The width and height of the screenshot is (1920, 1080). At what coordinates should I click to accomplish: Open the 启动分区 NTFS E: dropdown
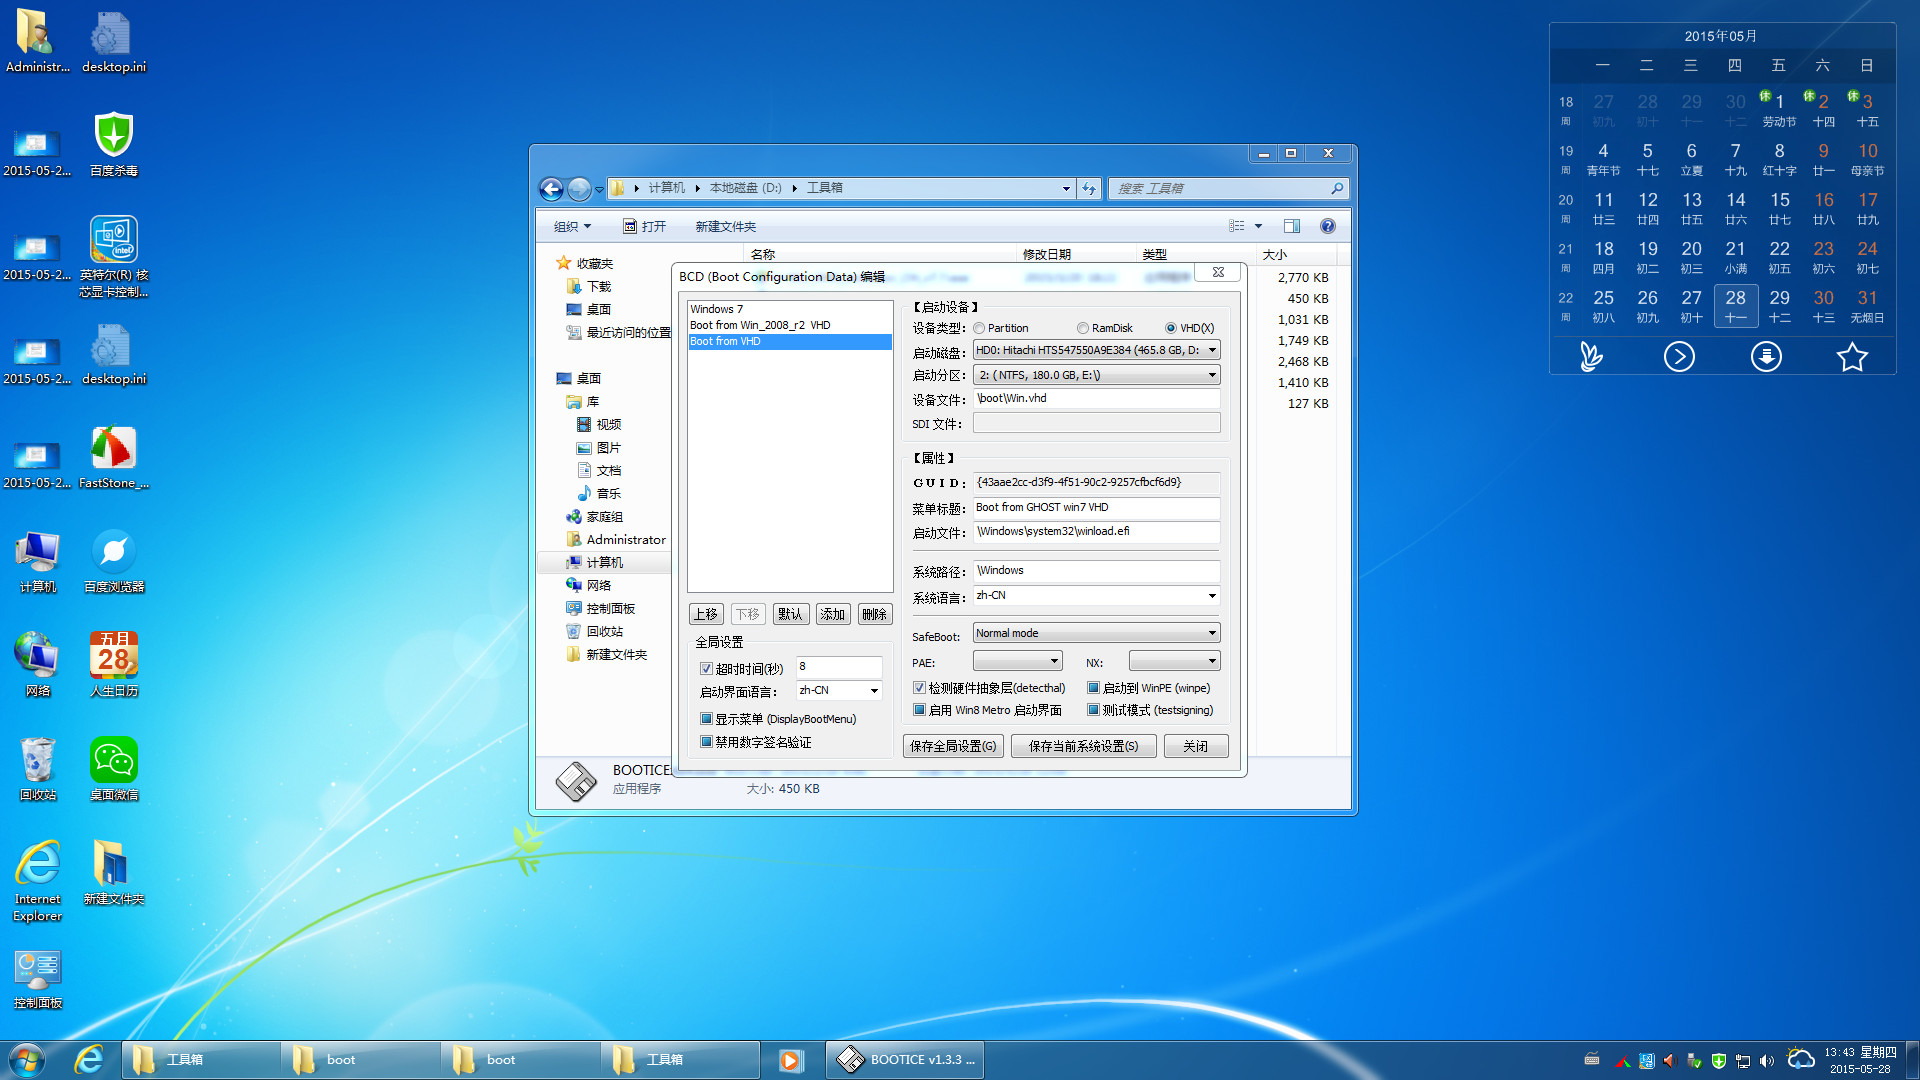coord(1096,375)
